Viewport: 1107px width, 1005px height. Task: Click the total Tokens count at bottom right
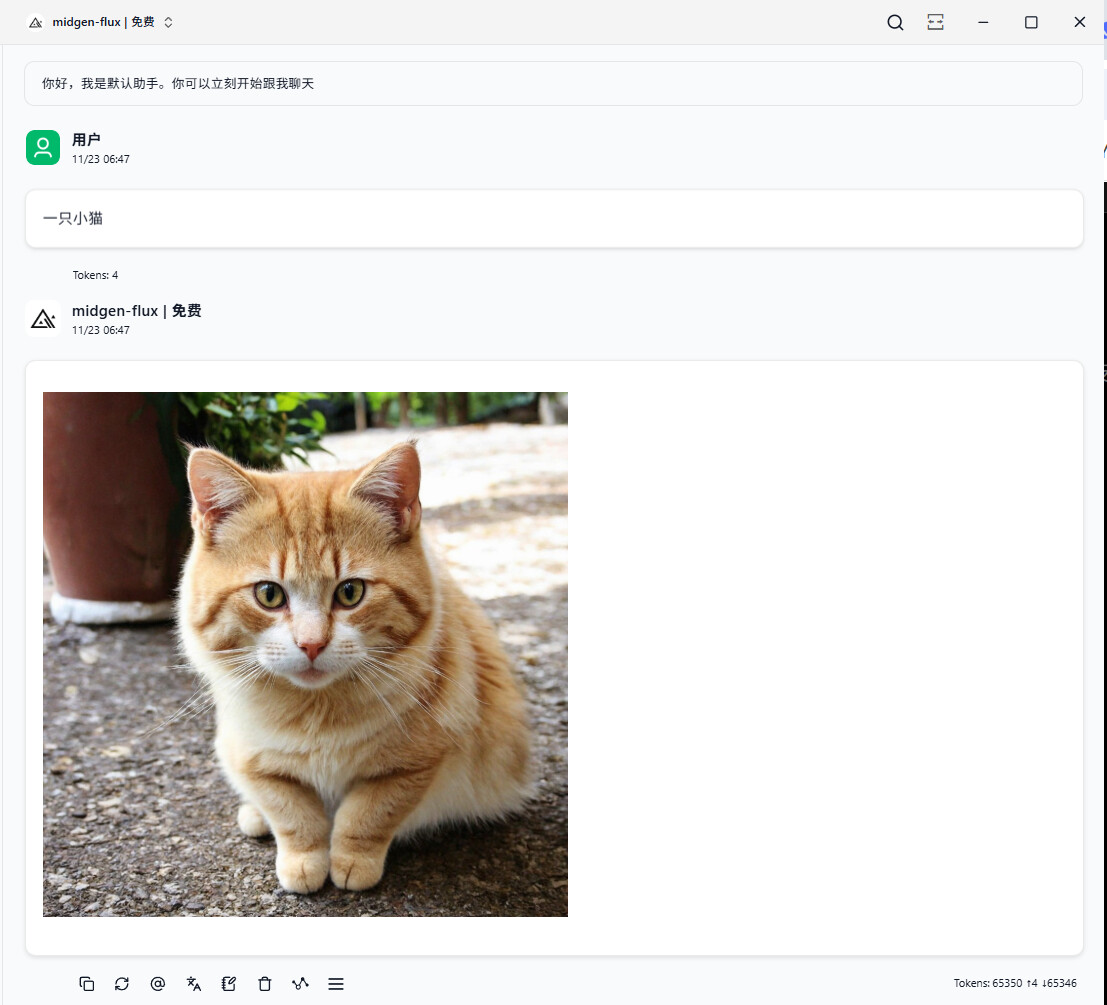pyautogui.click(x=1014, y=984)
